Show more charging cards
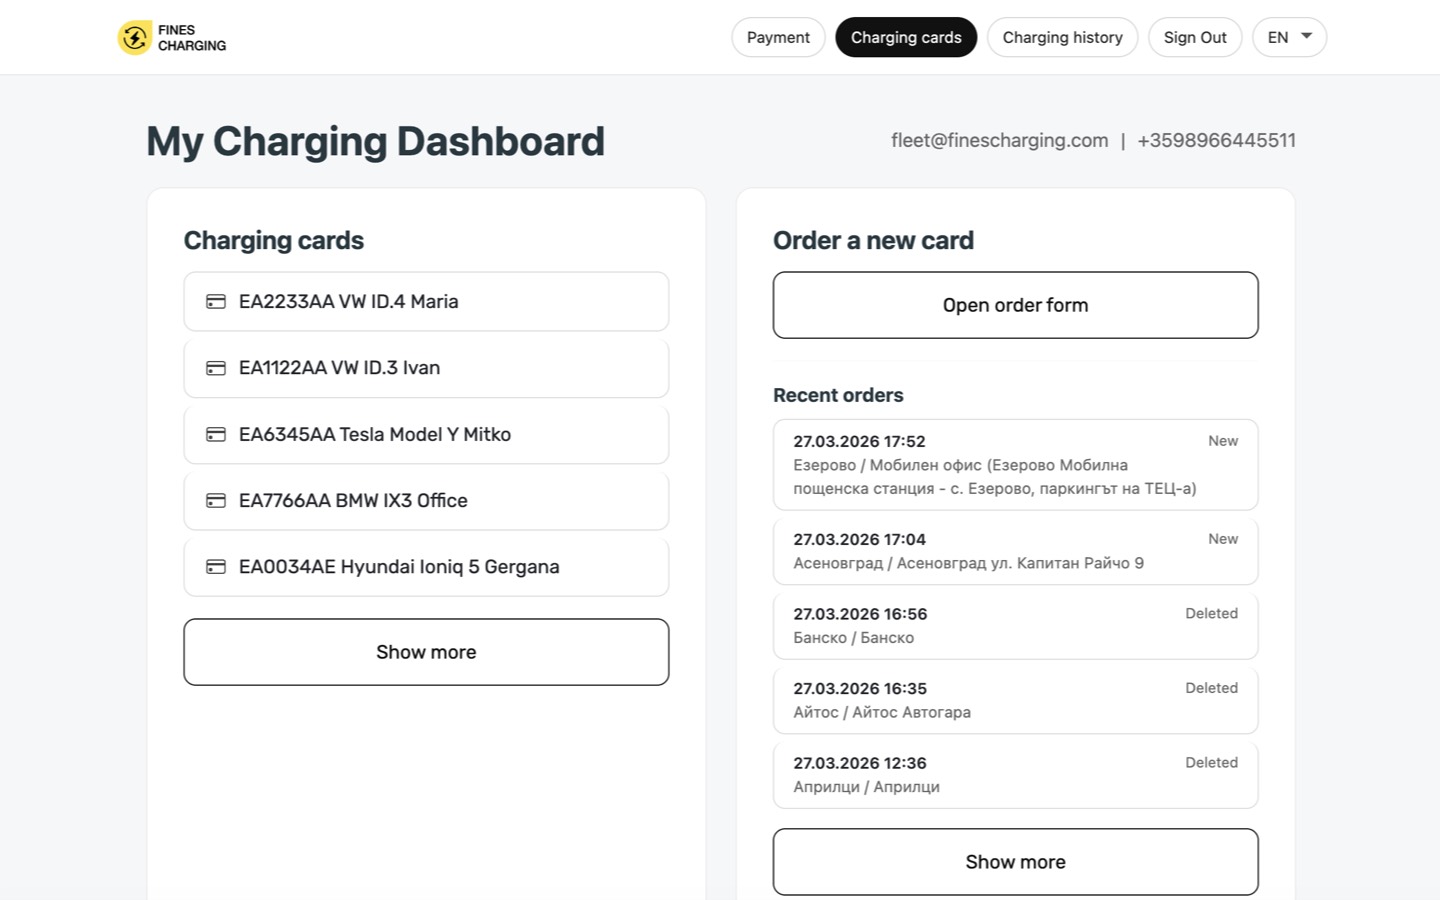This screenshot has height=900, width=1440. [x=426, y=651]
